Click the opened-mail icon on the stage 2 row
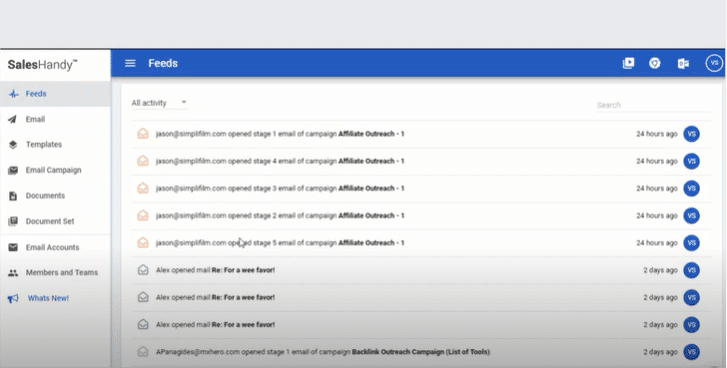Image resolution: width=727 pixels, height=368 pixels. (x=143, y=216)
